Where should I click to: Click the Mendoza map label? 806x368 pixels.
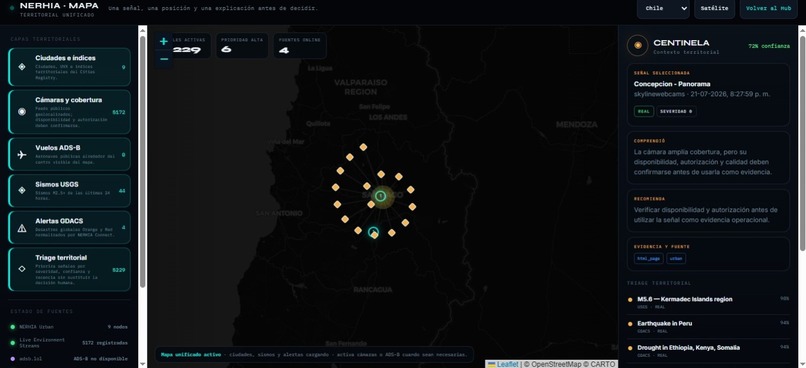pyautogui.click(x=577, y=124)
